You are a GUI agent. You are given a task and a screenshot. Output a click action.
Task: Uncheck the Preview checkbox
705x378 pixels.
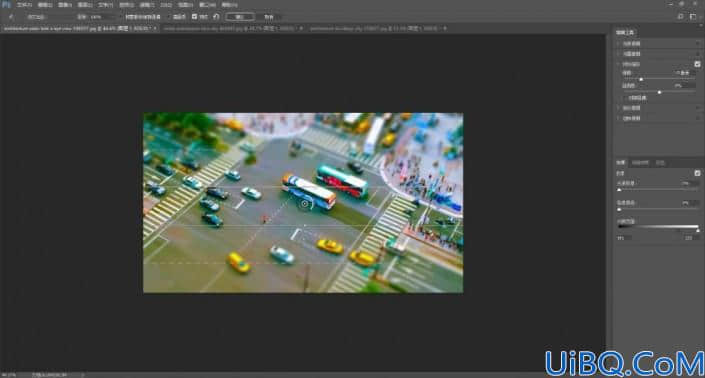click(x=194, y=17)
